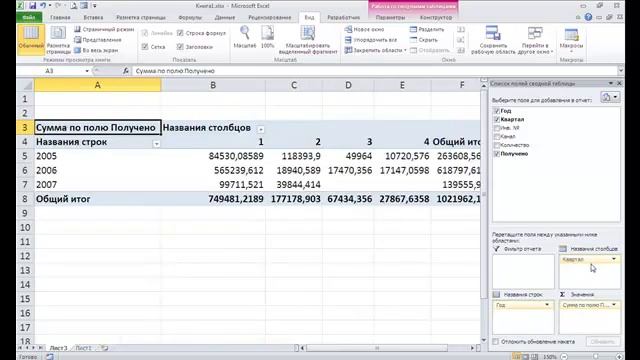Select the cell with year 2006
Viewport: 640px width, 360px height.
coord(98,170)
